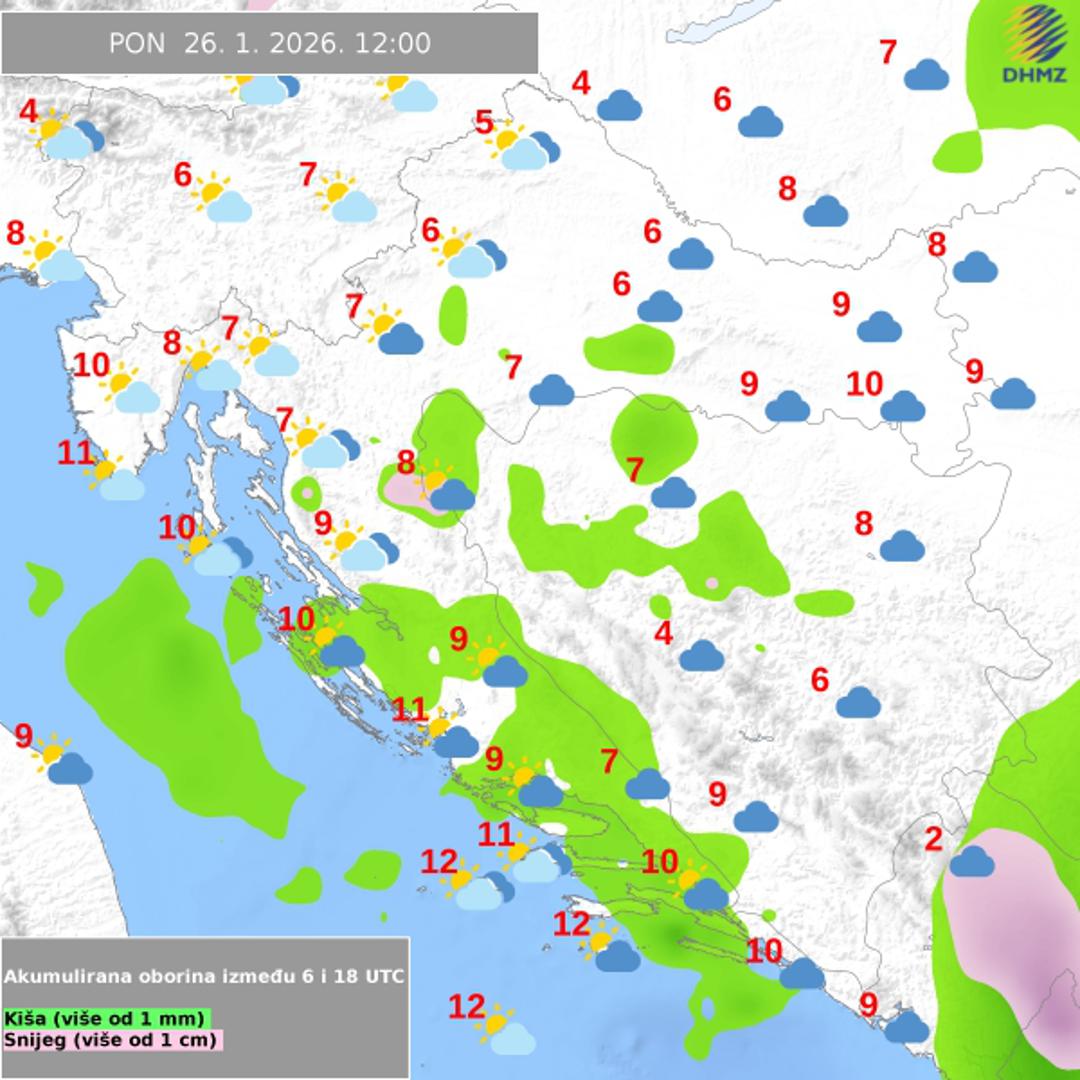The width and height of the screenshot is (1080, 1080).
Task: Select the cloud icon beside the far-east 9
Action: point(1012,394)
